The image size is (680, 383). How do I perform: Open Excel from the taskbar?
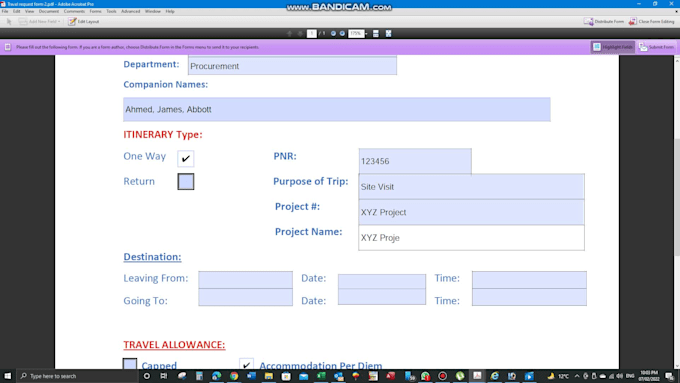pyautogui.click(x=321, y=376)
